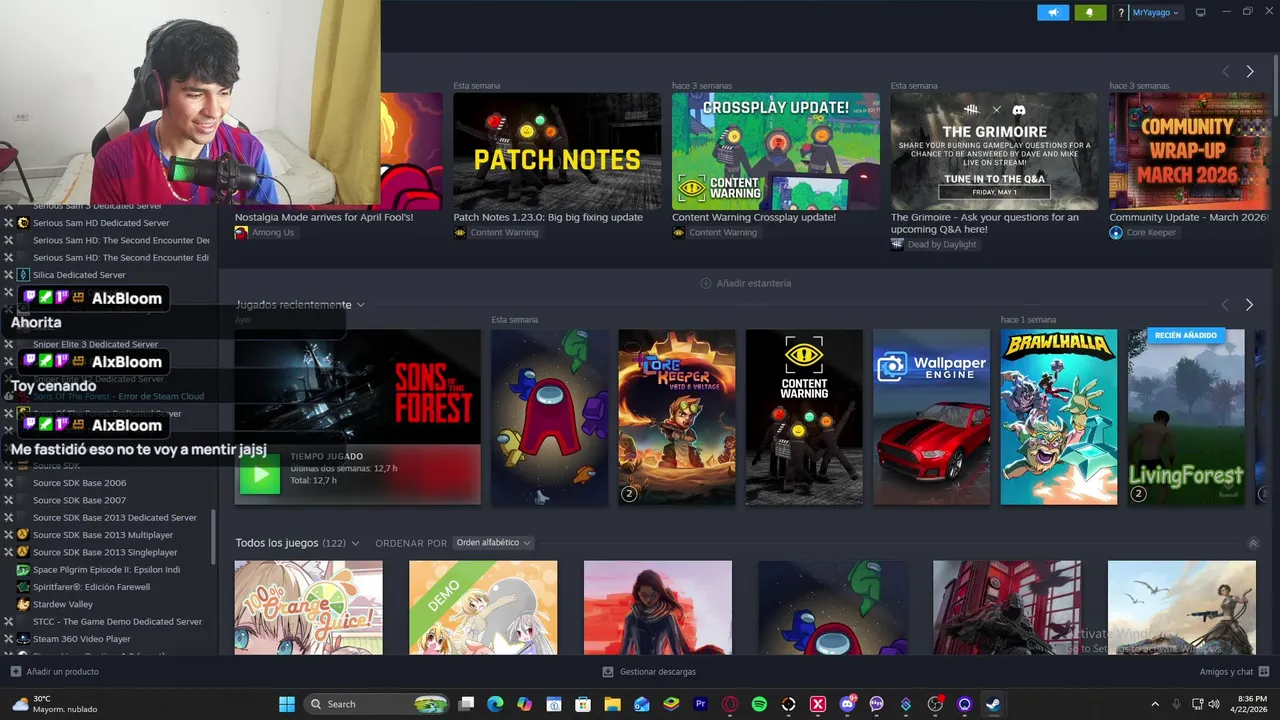The width and height of the screenshot is (1280, 720).
Task: Click the Stardew Valley chicken icon in sidebar
Action: point(23,604)
